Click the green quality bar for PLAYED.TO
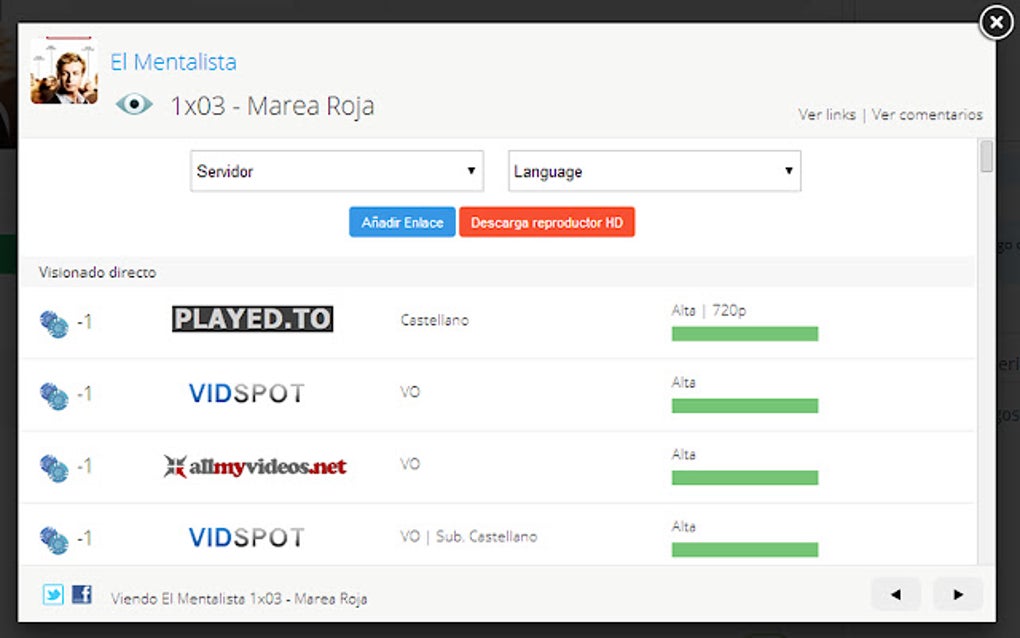The width and height of the screenshot is (1020, 638). 744,331
